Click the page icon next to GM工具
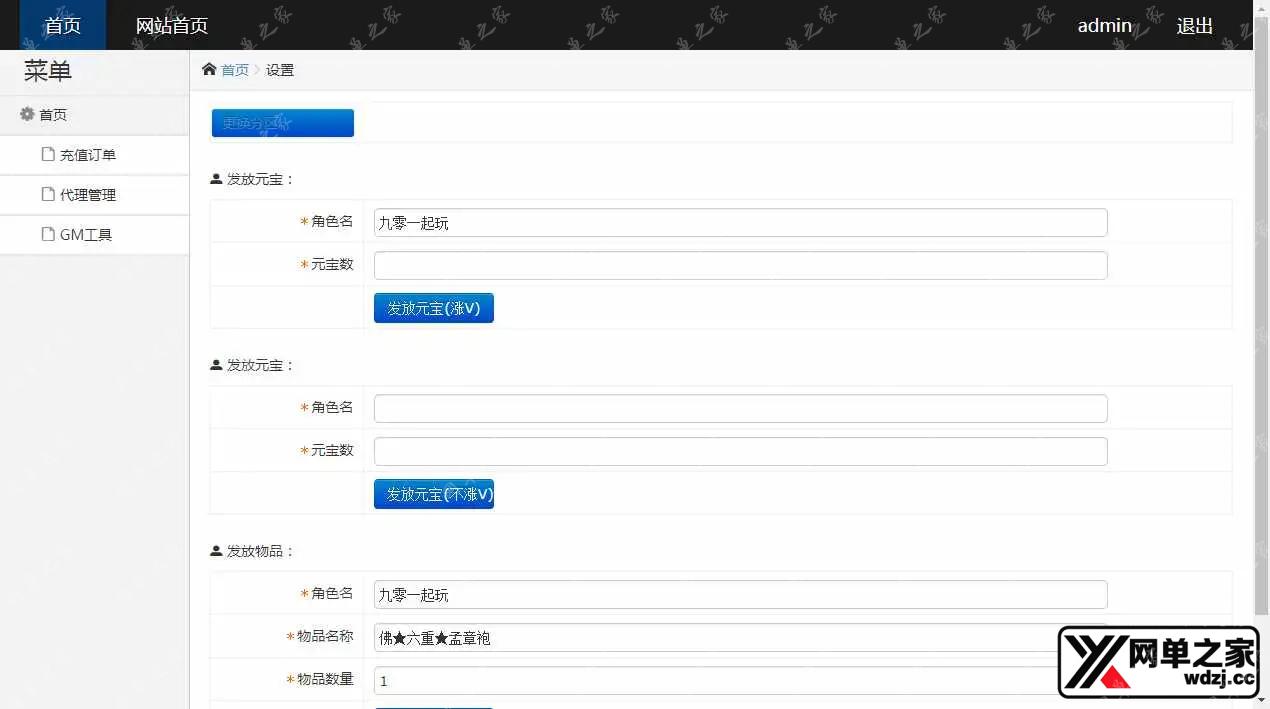This screenshot has height=709, width=1270. [48, 234]
